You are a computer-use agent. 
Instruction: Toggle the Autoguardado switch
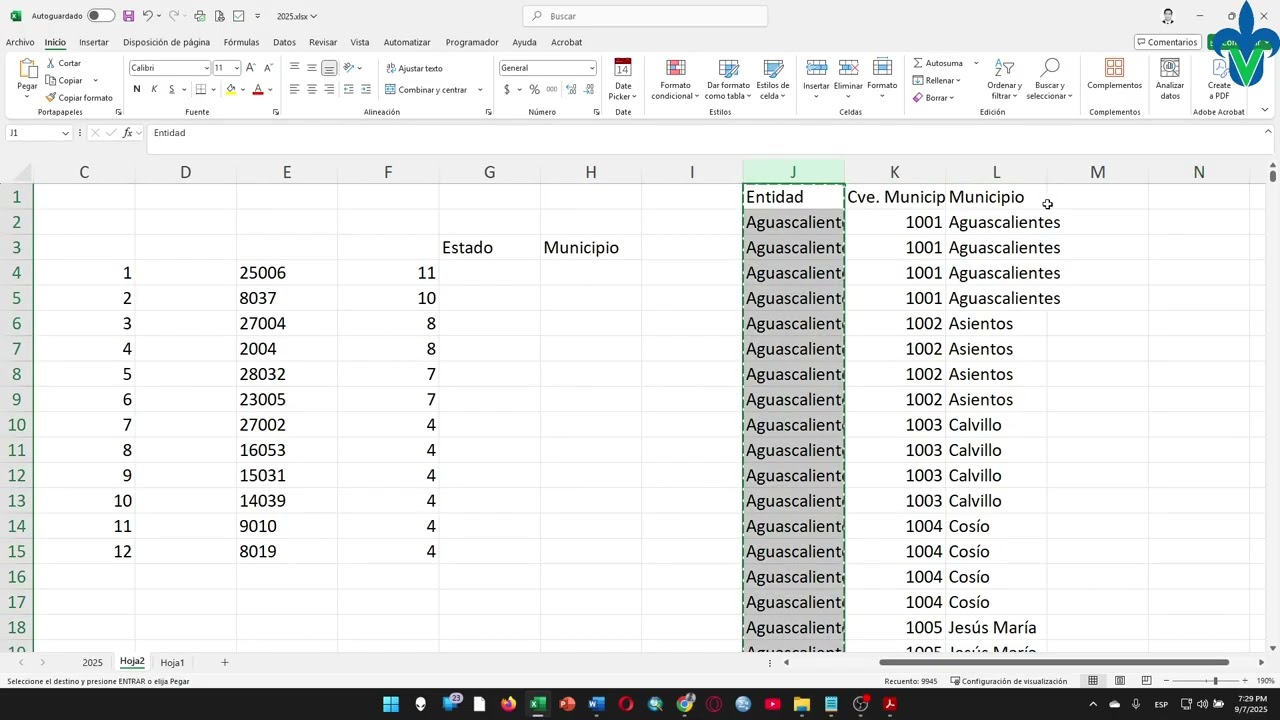100,16
